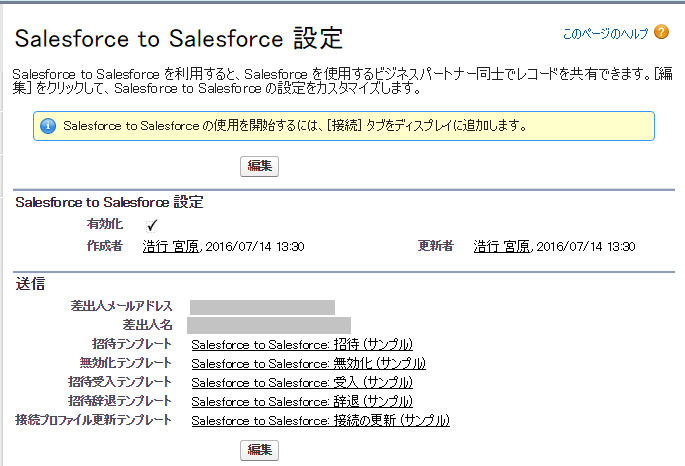This screenshot has width=685, height=466.
Task: Open the 無効化 (サンプル) template link
Action: (x=308, y=363)
